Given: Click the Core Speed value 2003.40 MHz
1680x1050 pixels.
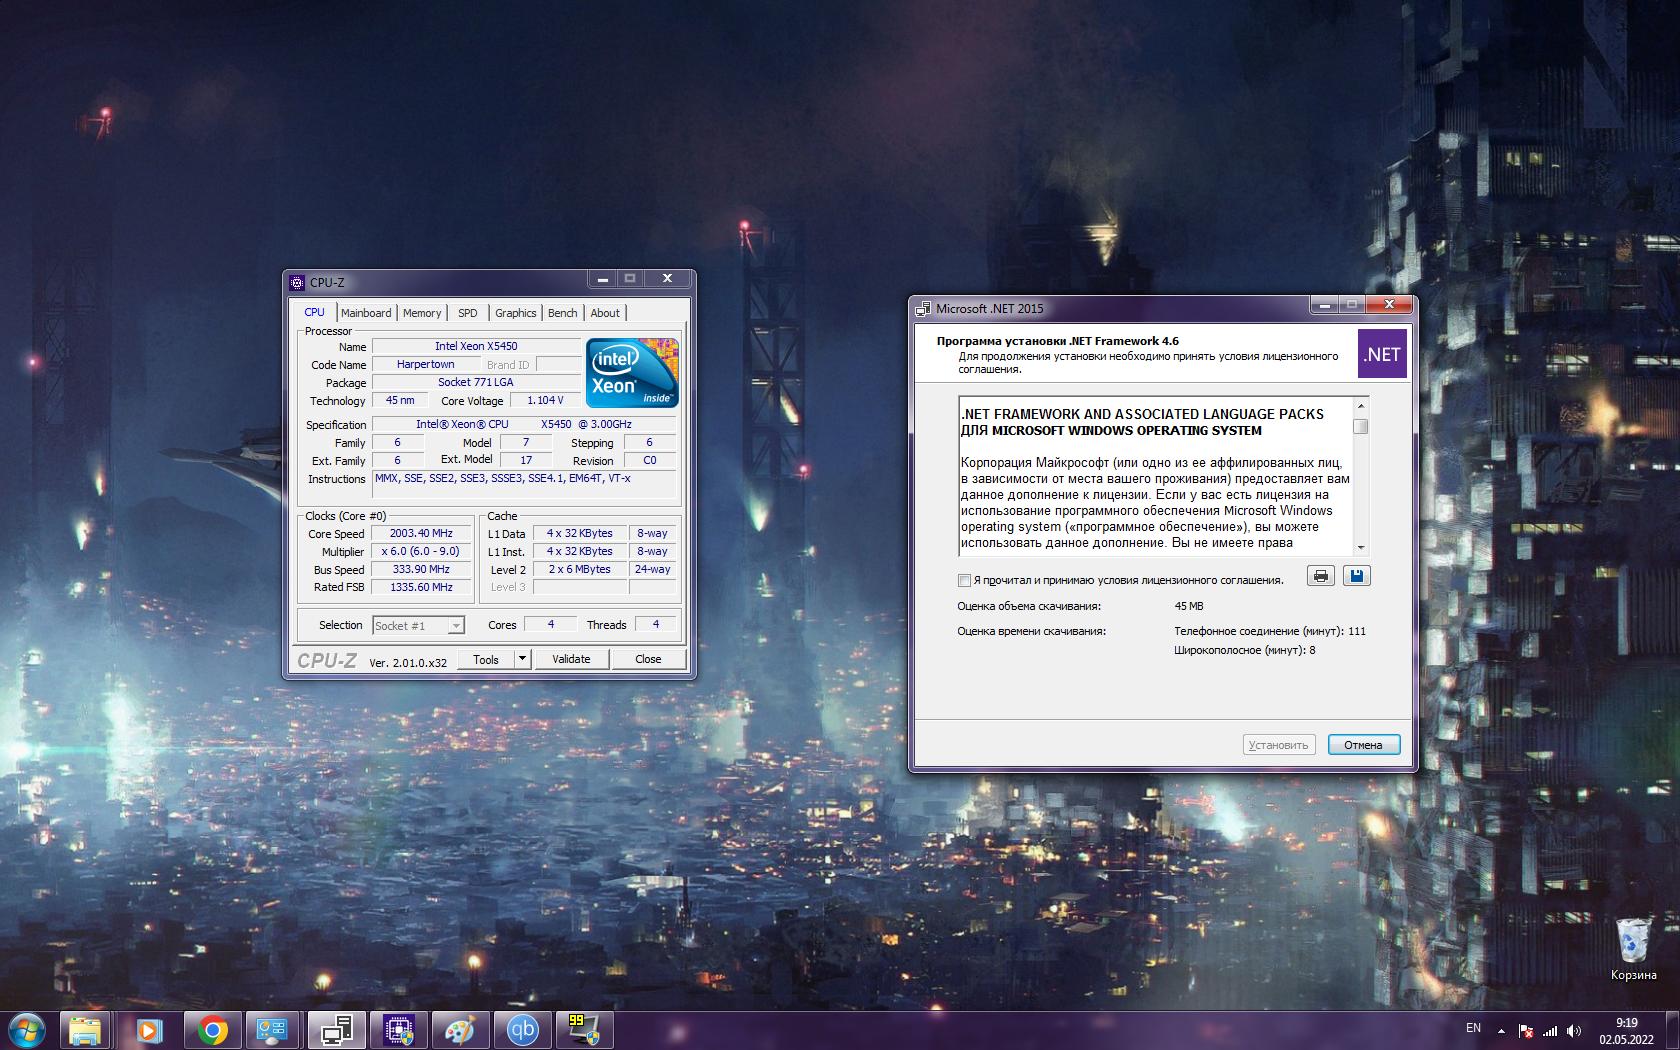Looking at the screenshot, I should pos(421,533).
